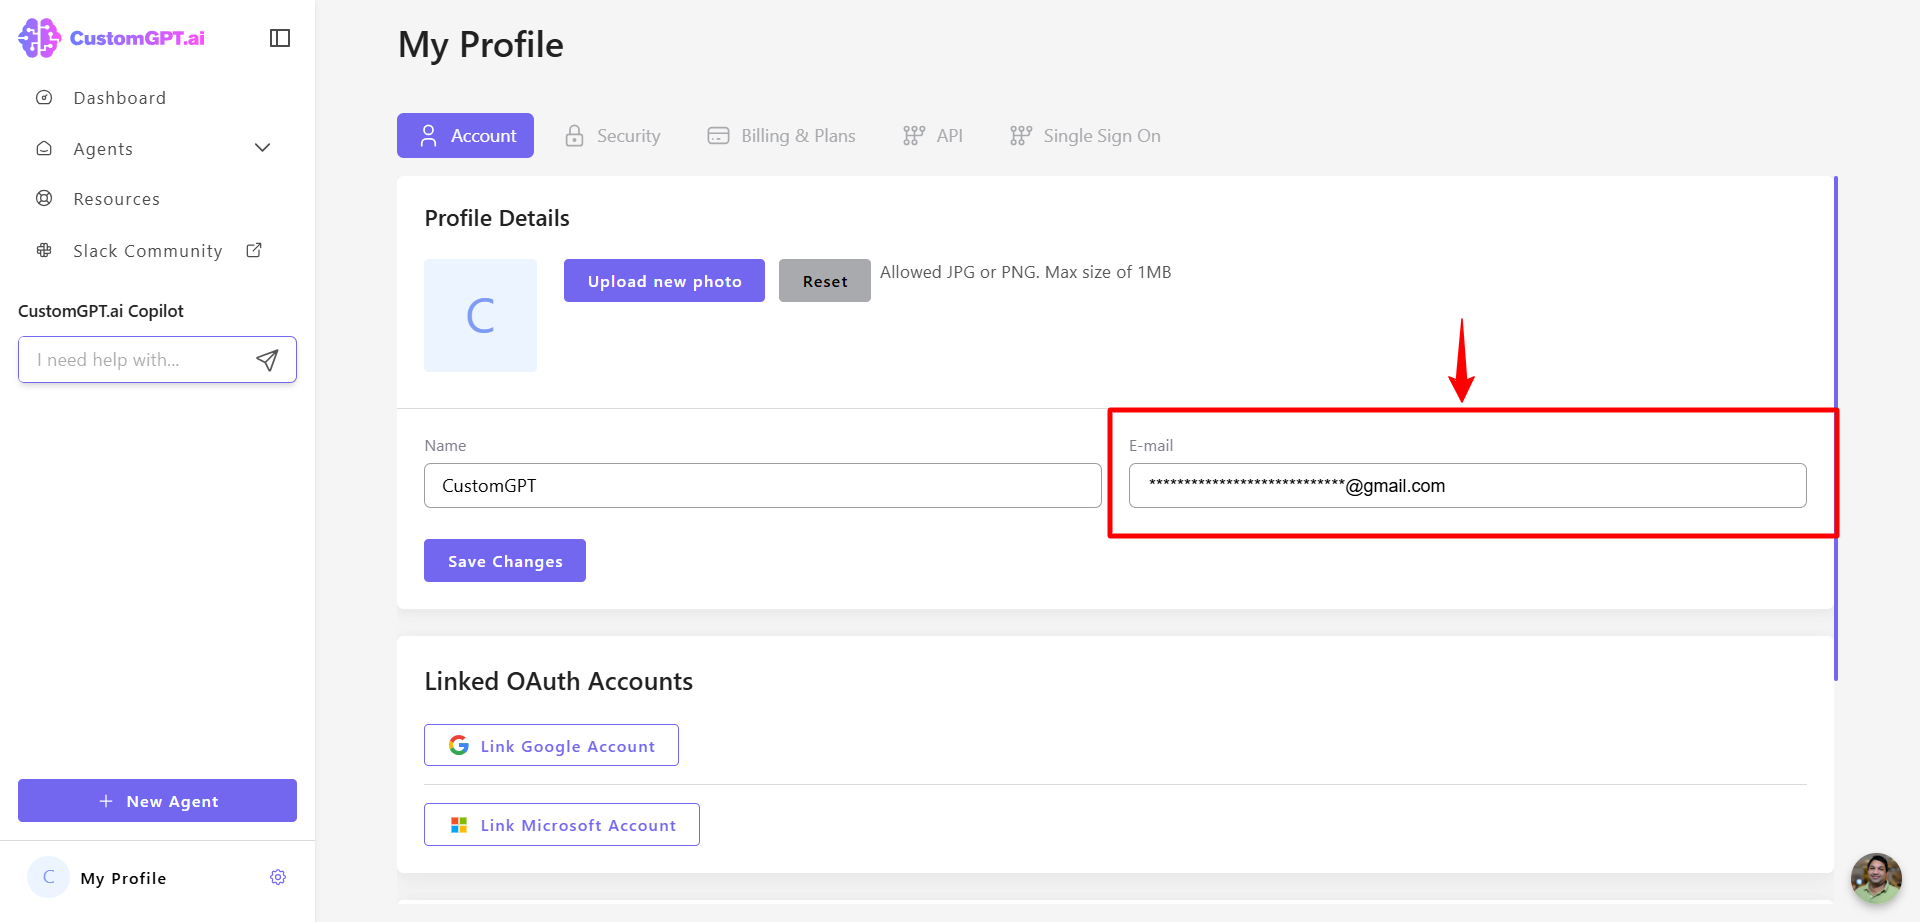Image resolution: width=1920 pixels, height=922 pixels.
Task: Send the Copilot message via paper plane icon
Action: [x=267, y=360]
